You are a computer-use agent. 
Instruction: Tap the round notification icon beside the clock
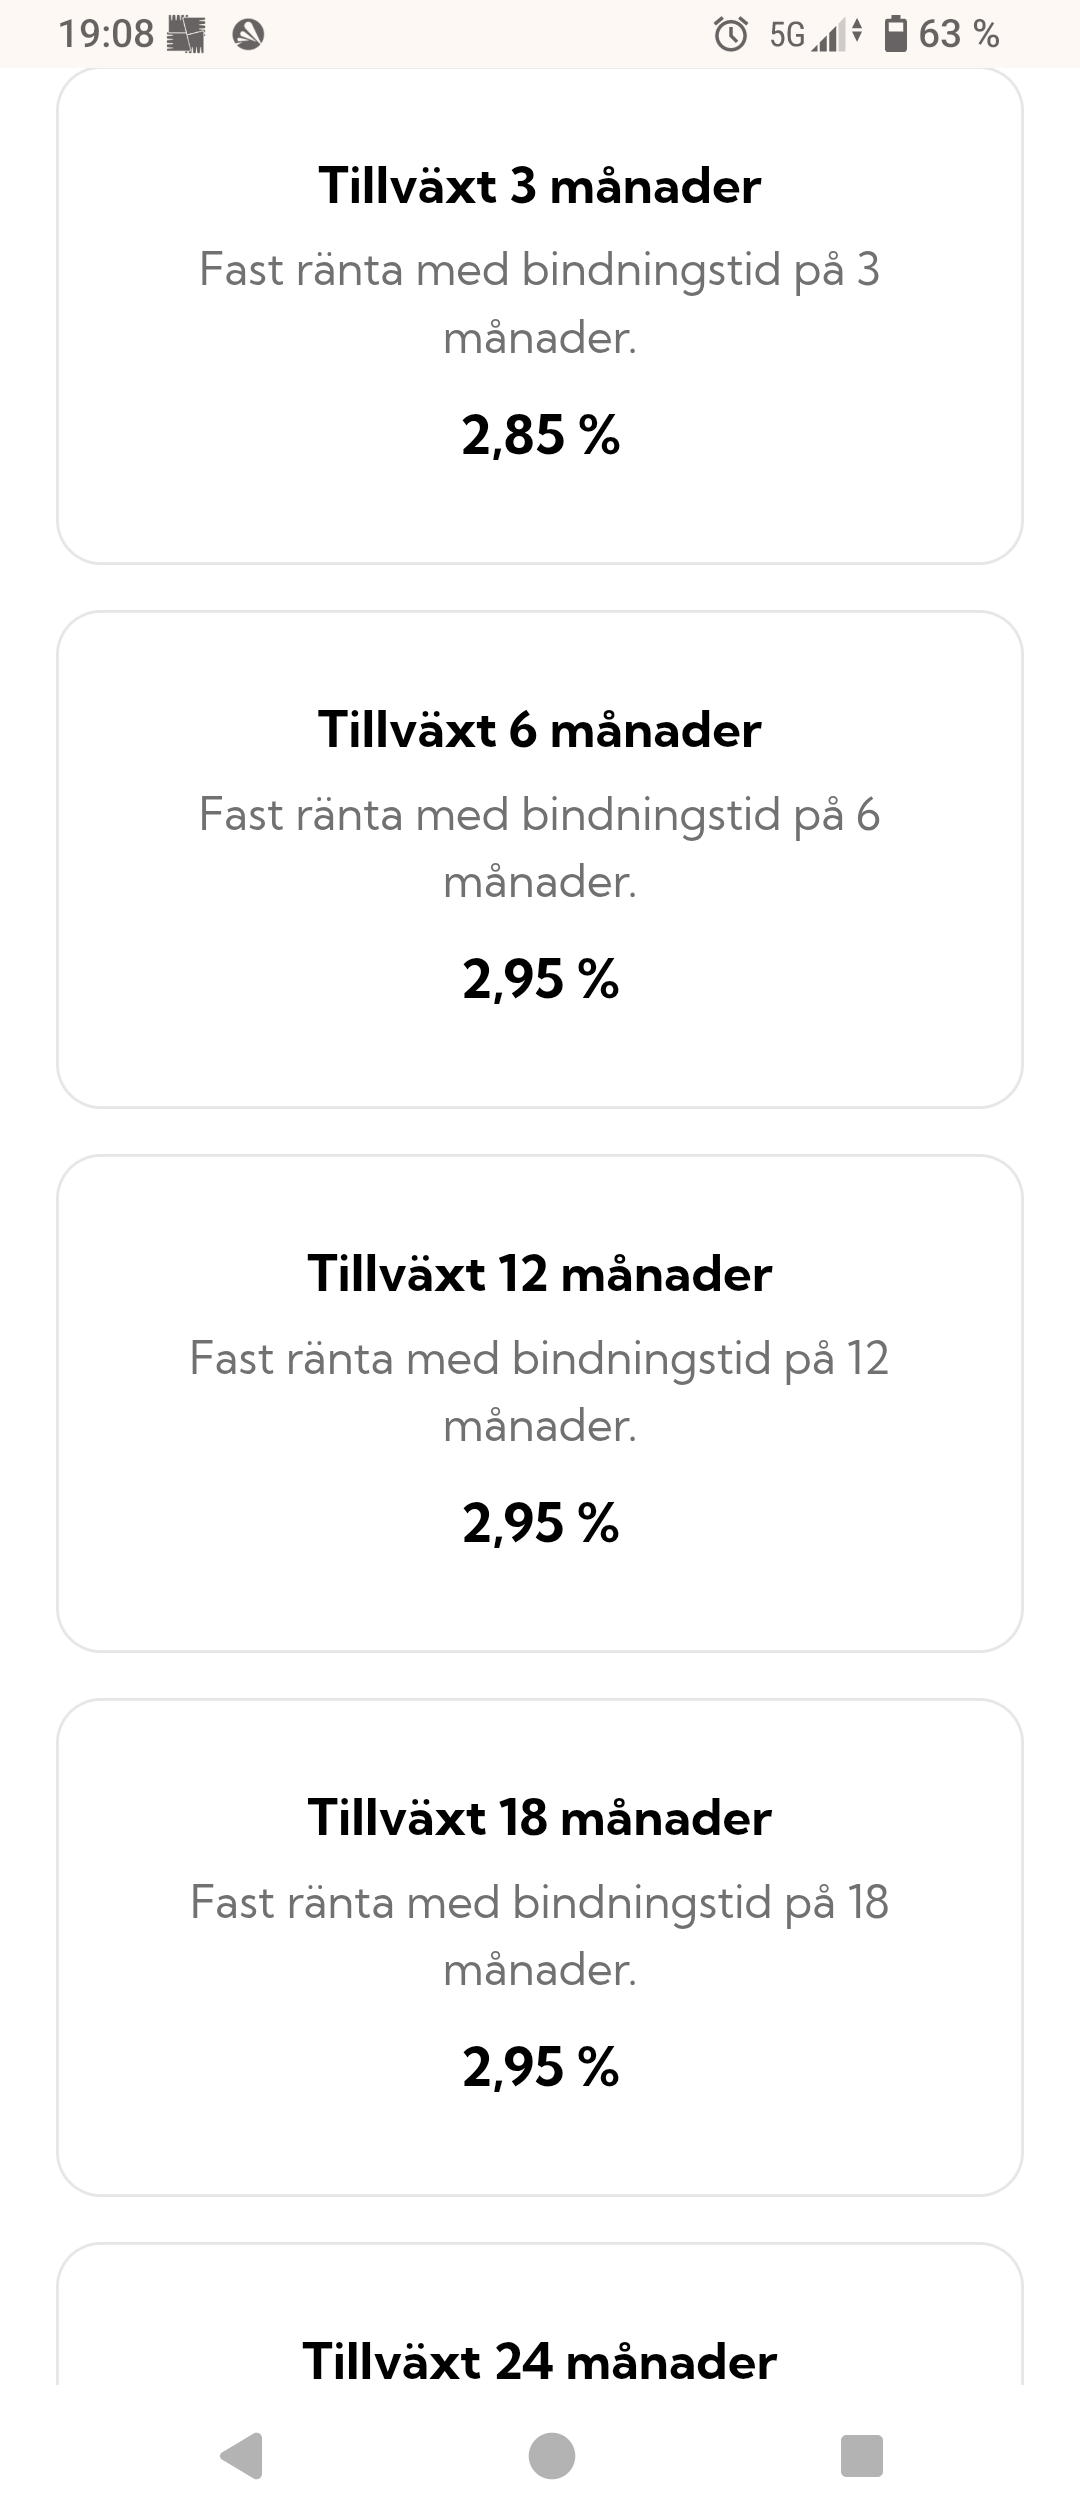click(x=248, y=36)
